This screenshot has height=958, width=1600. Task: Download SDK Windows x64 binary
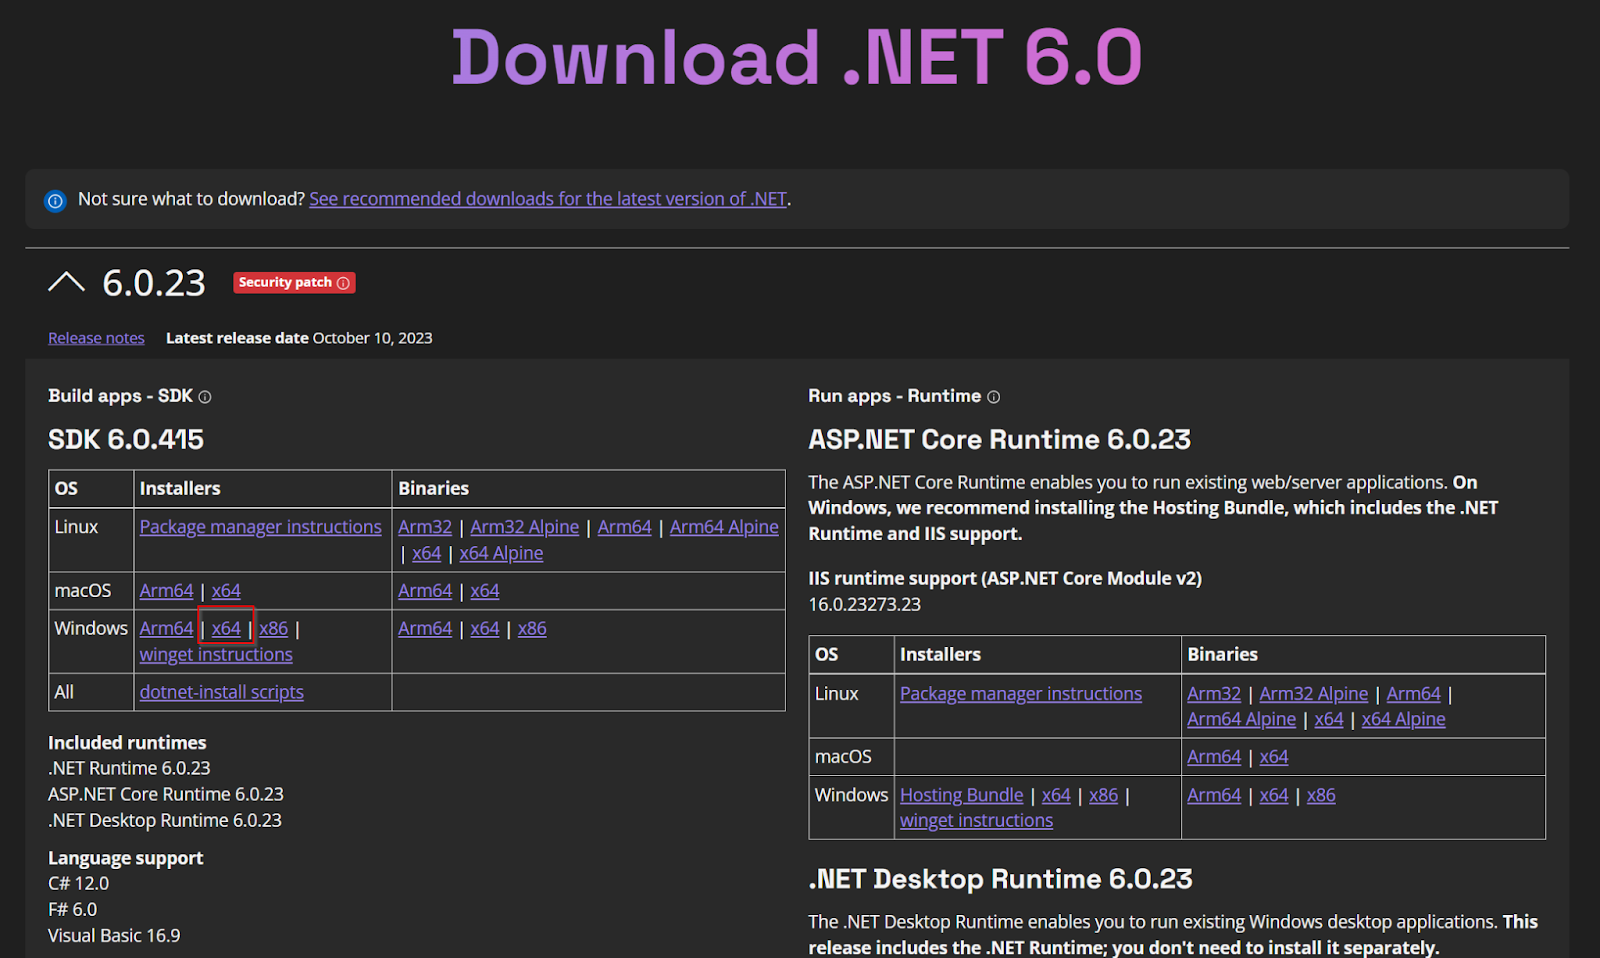[485, 628]
